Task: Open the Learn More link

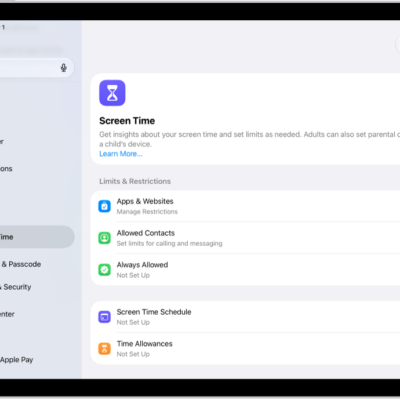Action: [x=121, y=154]
